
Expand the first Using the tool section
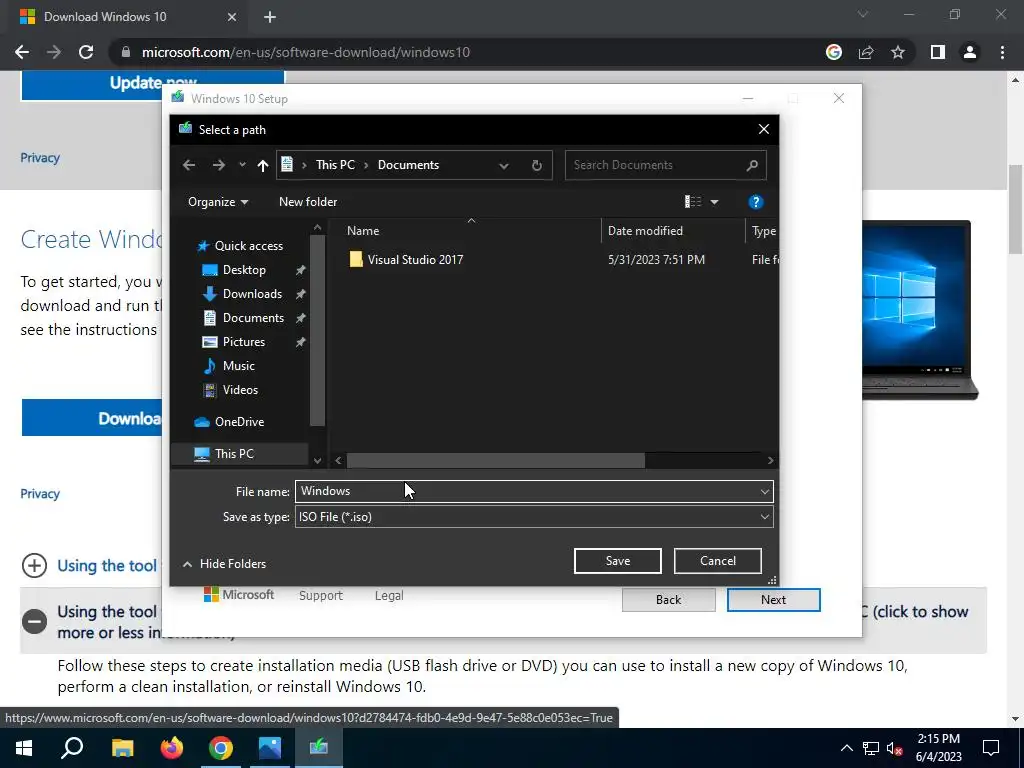pyautogui.click(x=34, y=566)
